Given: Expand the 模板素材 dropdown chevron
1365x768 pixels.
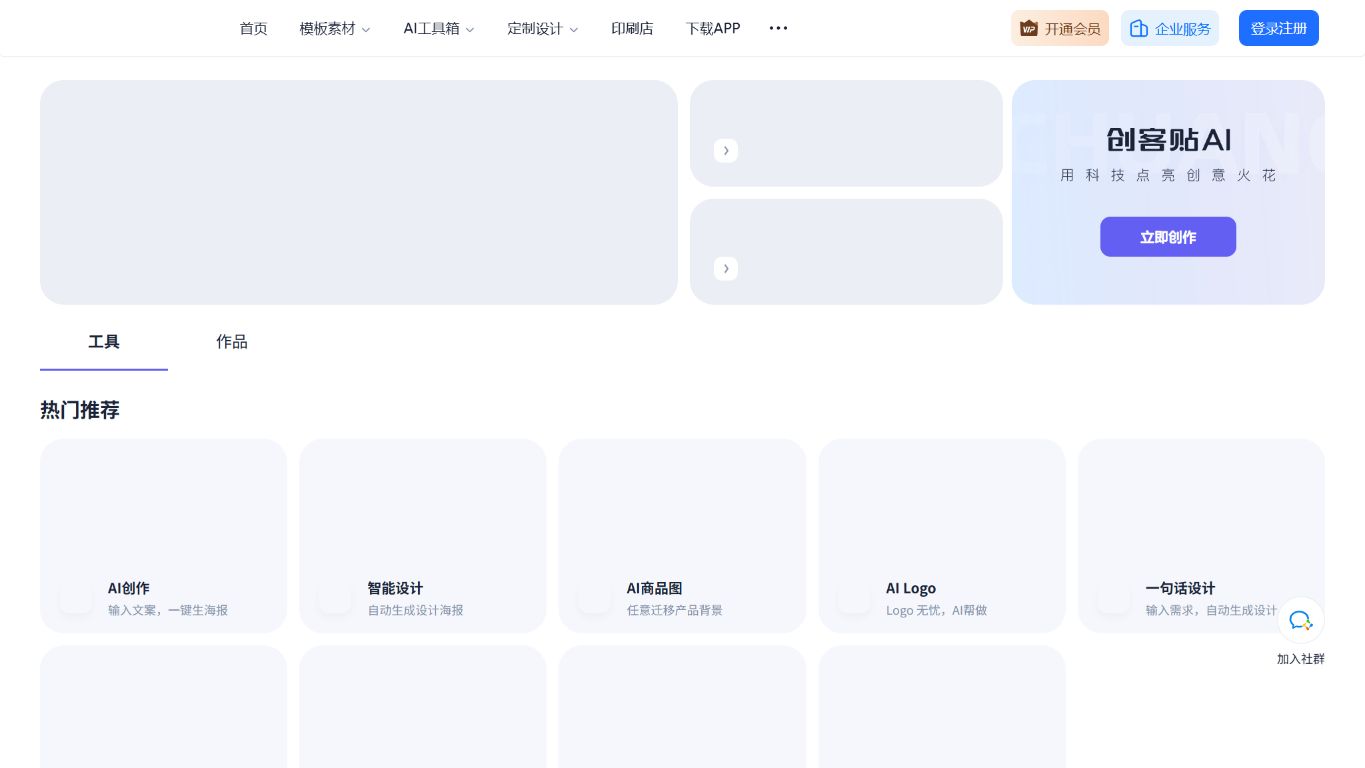Looking at the screenshot, I should (366, 30).
